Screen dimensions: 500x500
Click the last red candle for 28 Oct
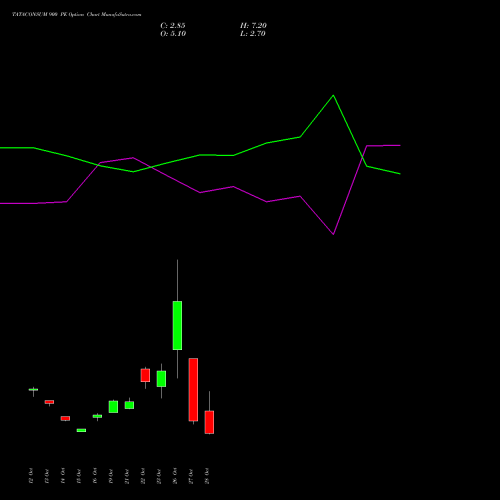tap(209, 422)
